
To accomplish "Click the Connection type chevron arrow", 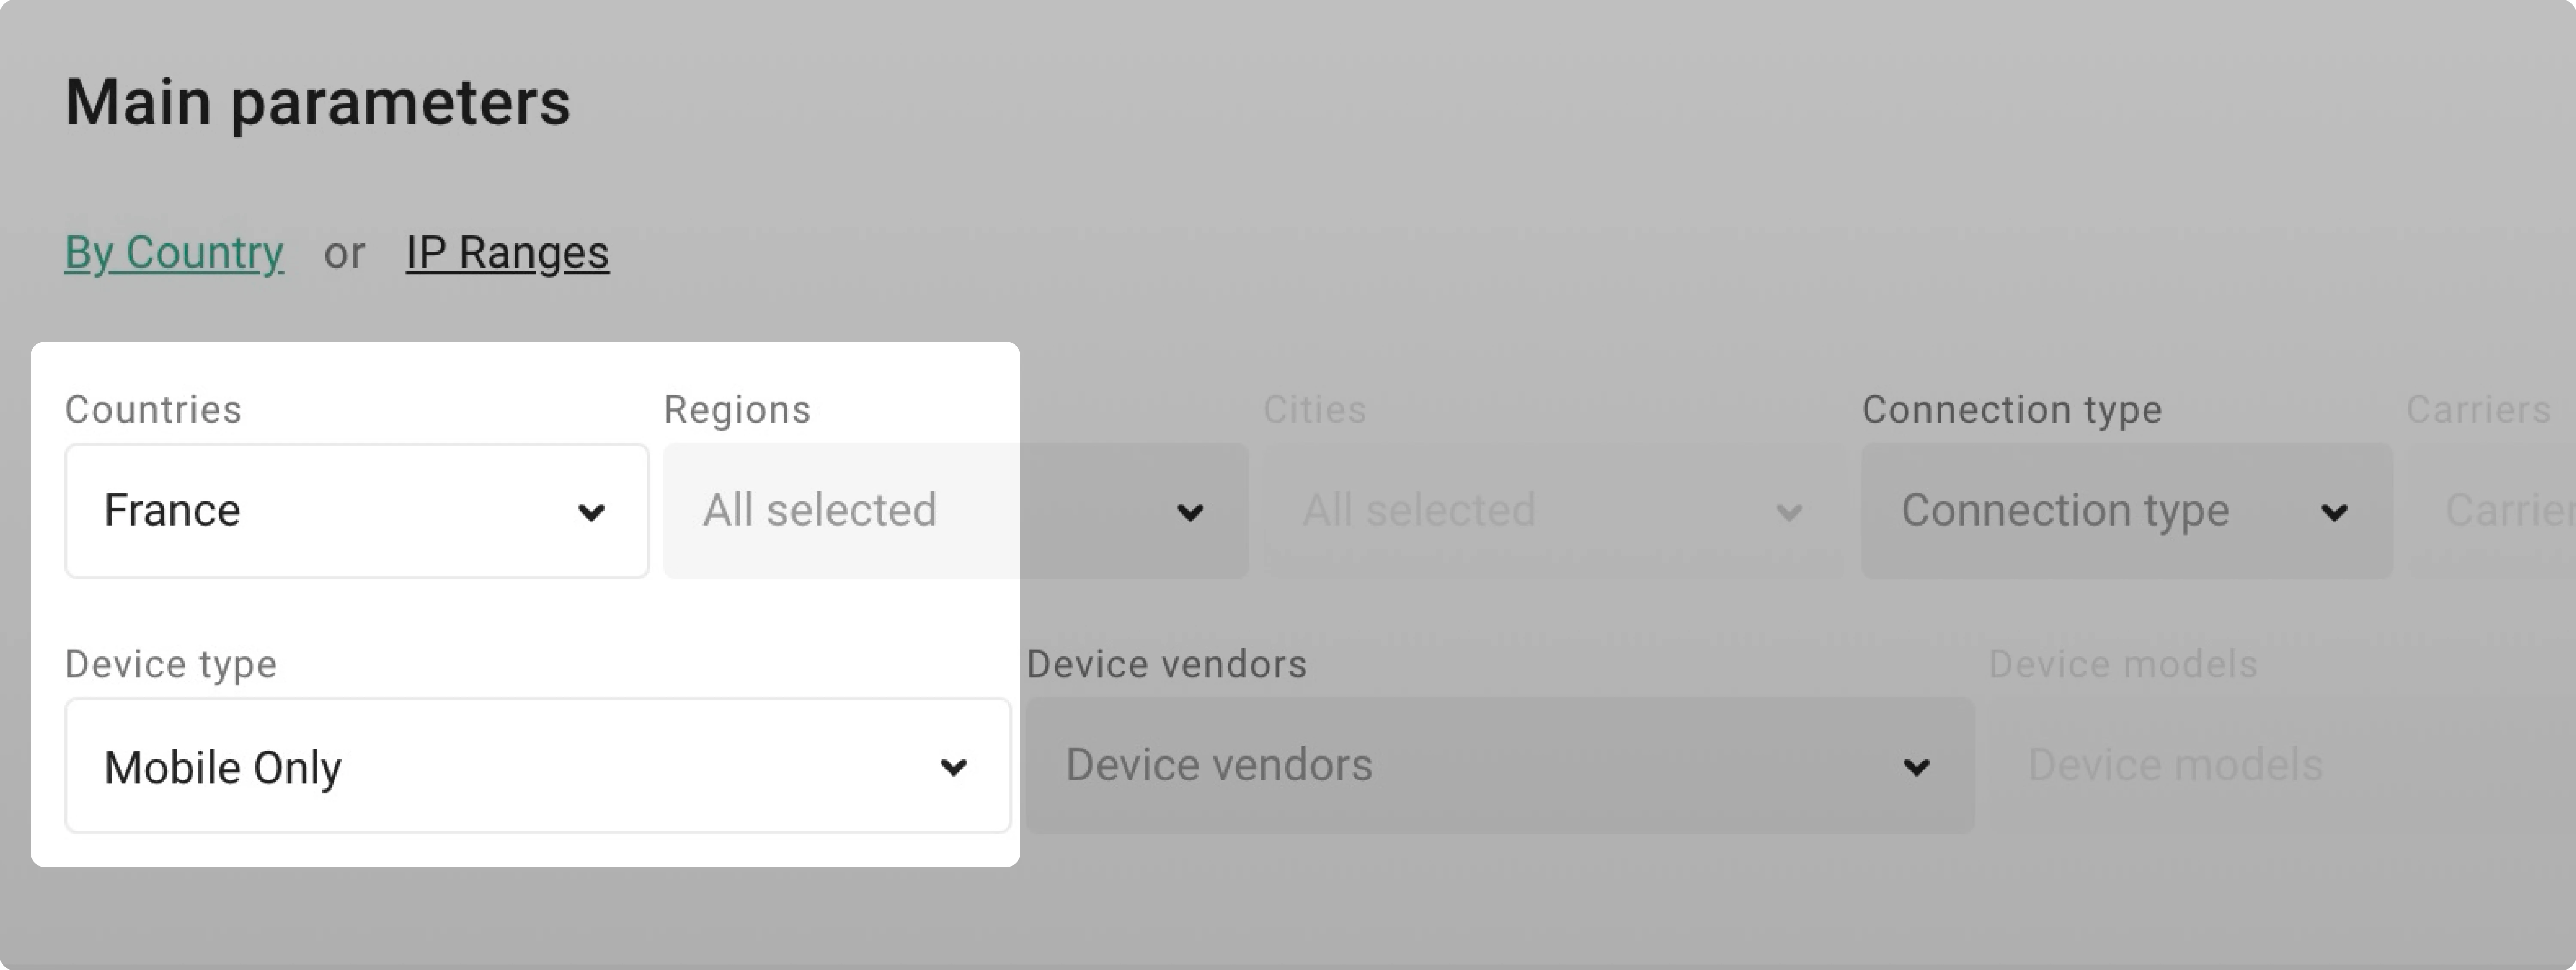I will pyautogui.click(x=2334, y=513).
